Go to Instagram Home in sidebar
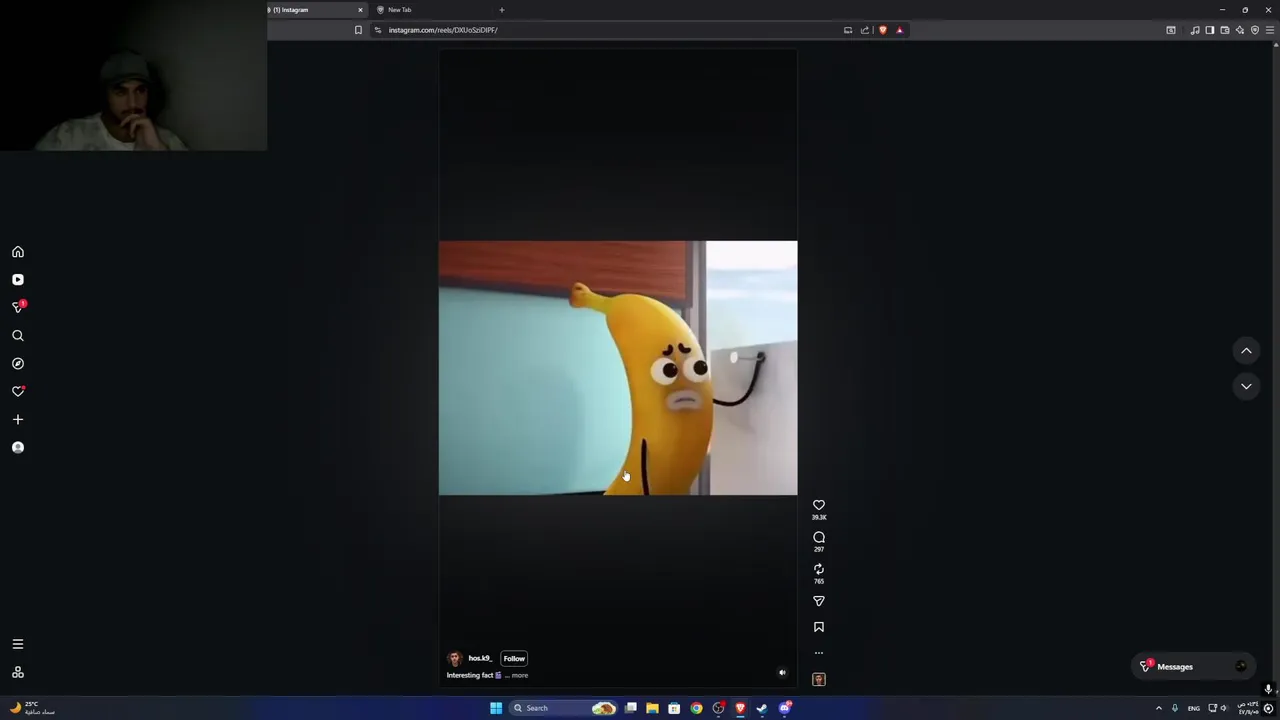 18,252
